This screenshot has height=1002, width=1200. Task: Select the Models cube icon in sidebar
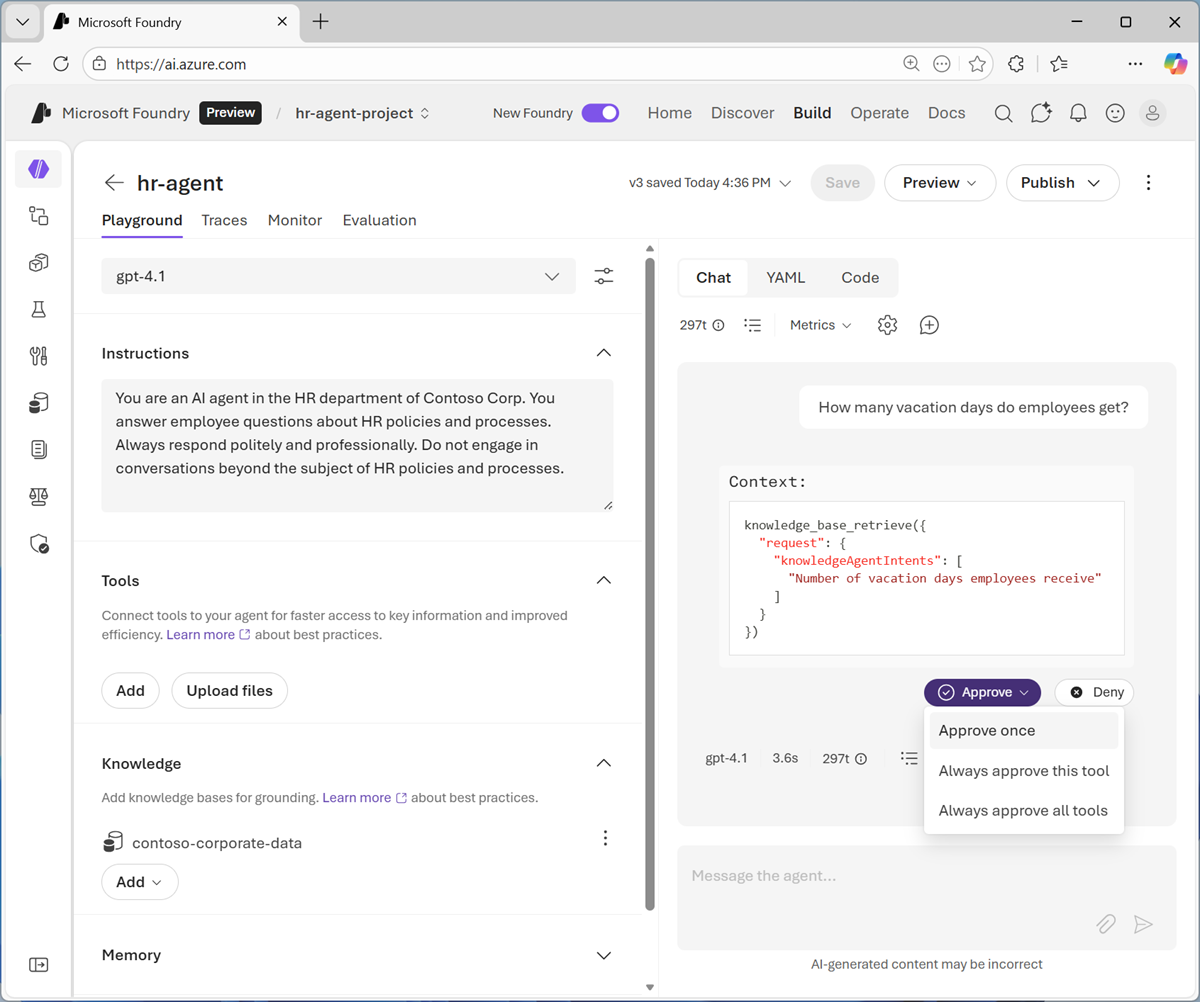click(x=38, y=262)
